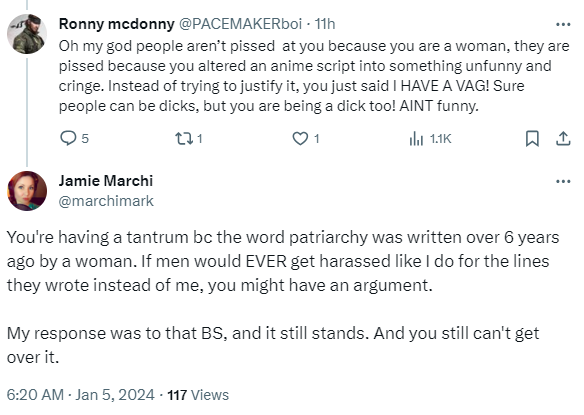Open the 6:20 AM · Jan 5, 2024 timestamp

click(80, 395)
